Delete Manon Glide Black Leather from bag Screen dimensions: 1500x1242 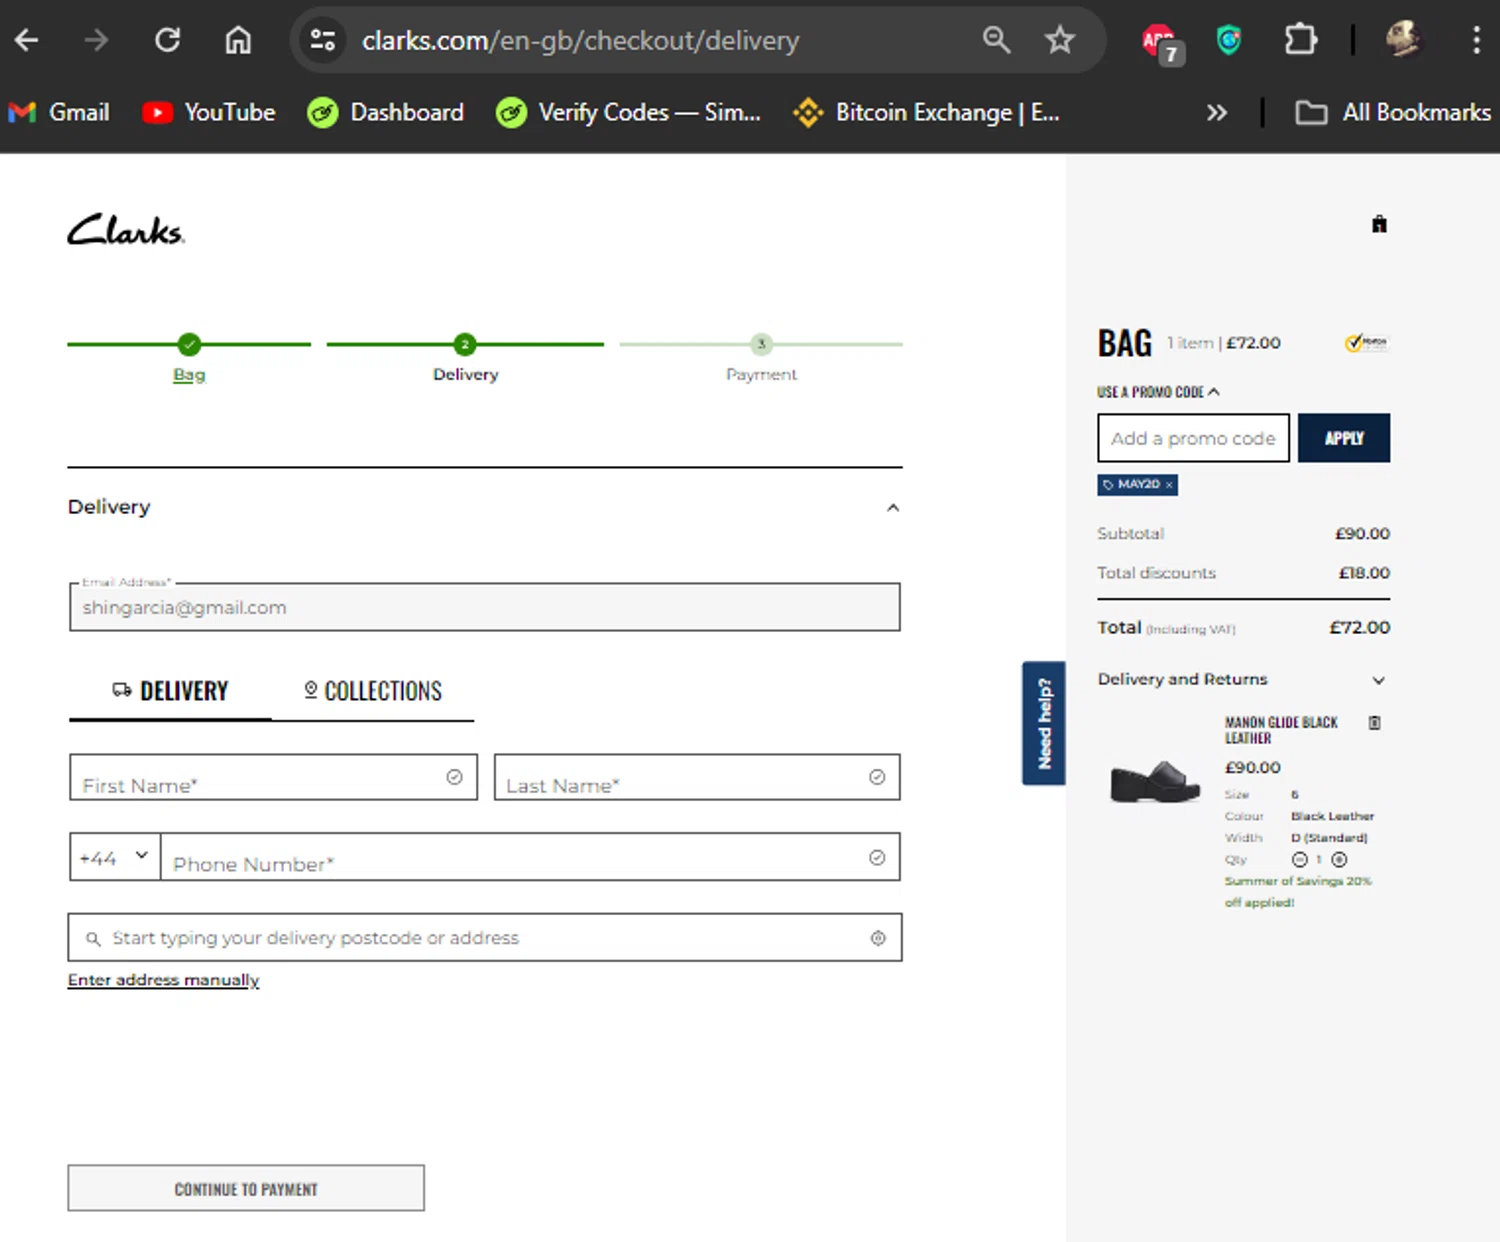click(x=1375, y=723)
